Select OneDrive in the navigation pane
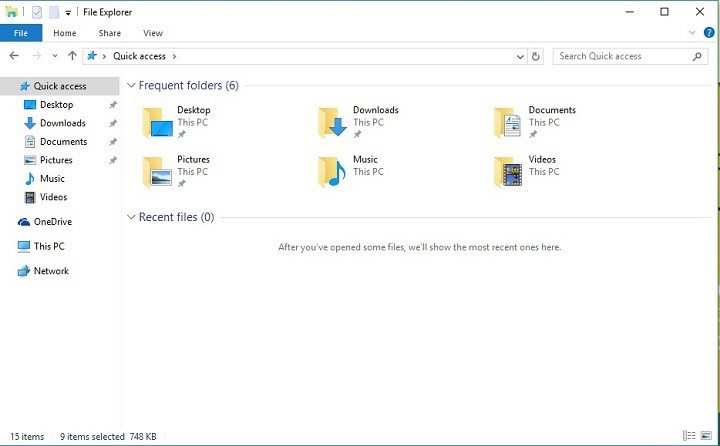Viewport: 720px width, 446px height. click(x=52, y=222)
